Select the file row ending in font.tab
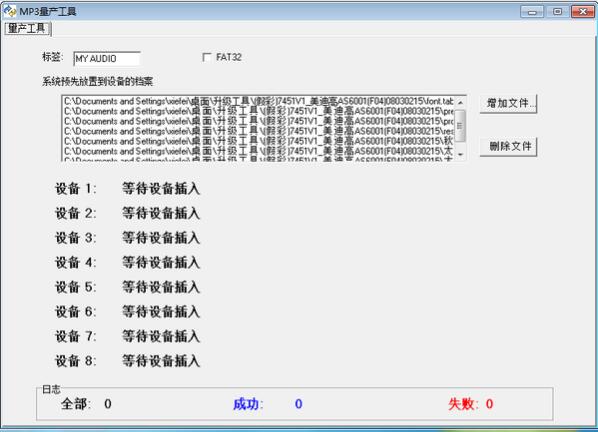Screen dimensions: 598x432 pos(259,101)
